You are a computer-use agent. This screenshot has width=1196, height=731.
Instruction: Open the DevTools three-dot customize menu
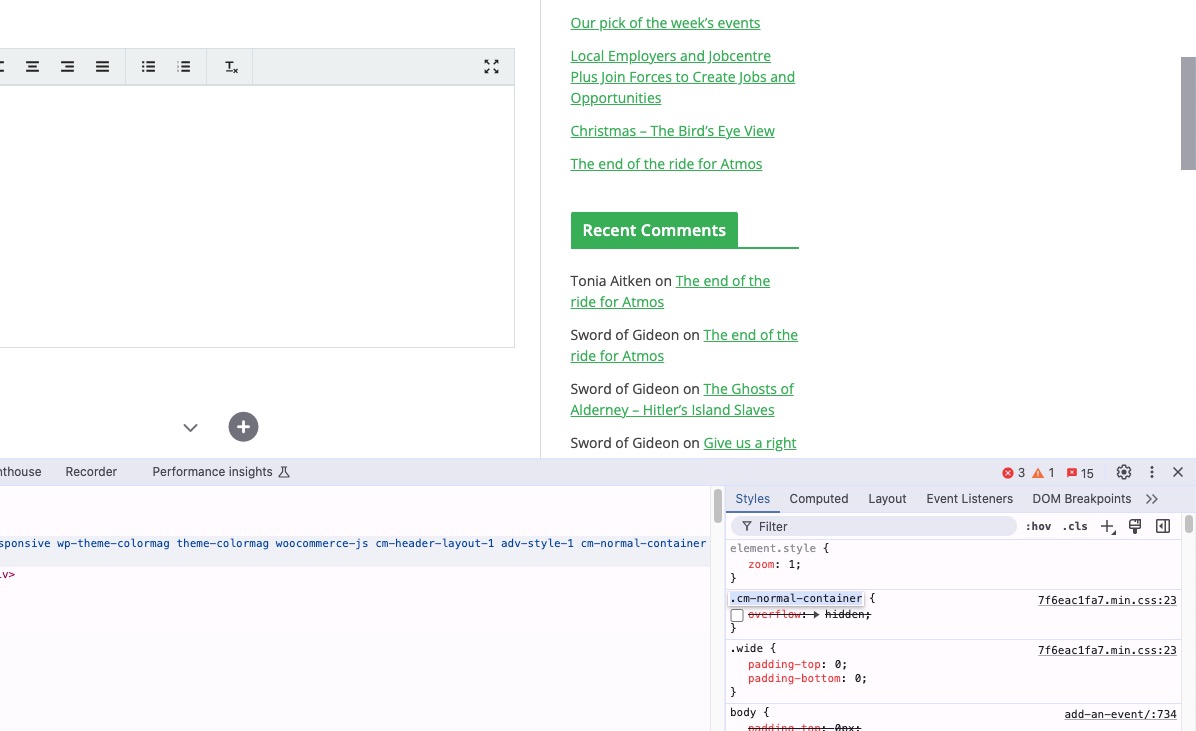(x=1151, y=472)
